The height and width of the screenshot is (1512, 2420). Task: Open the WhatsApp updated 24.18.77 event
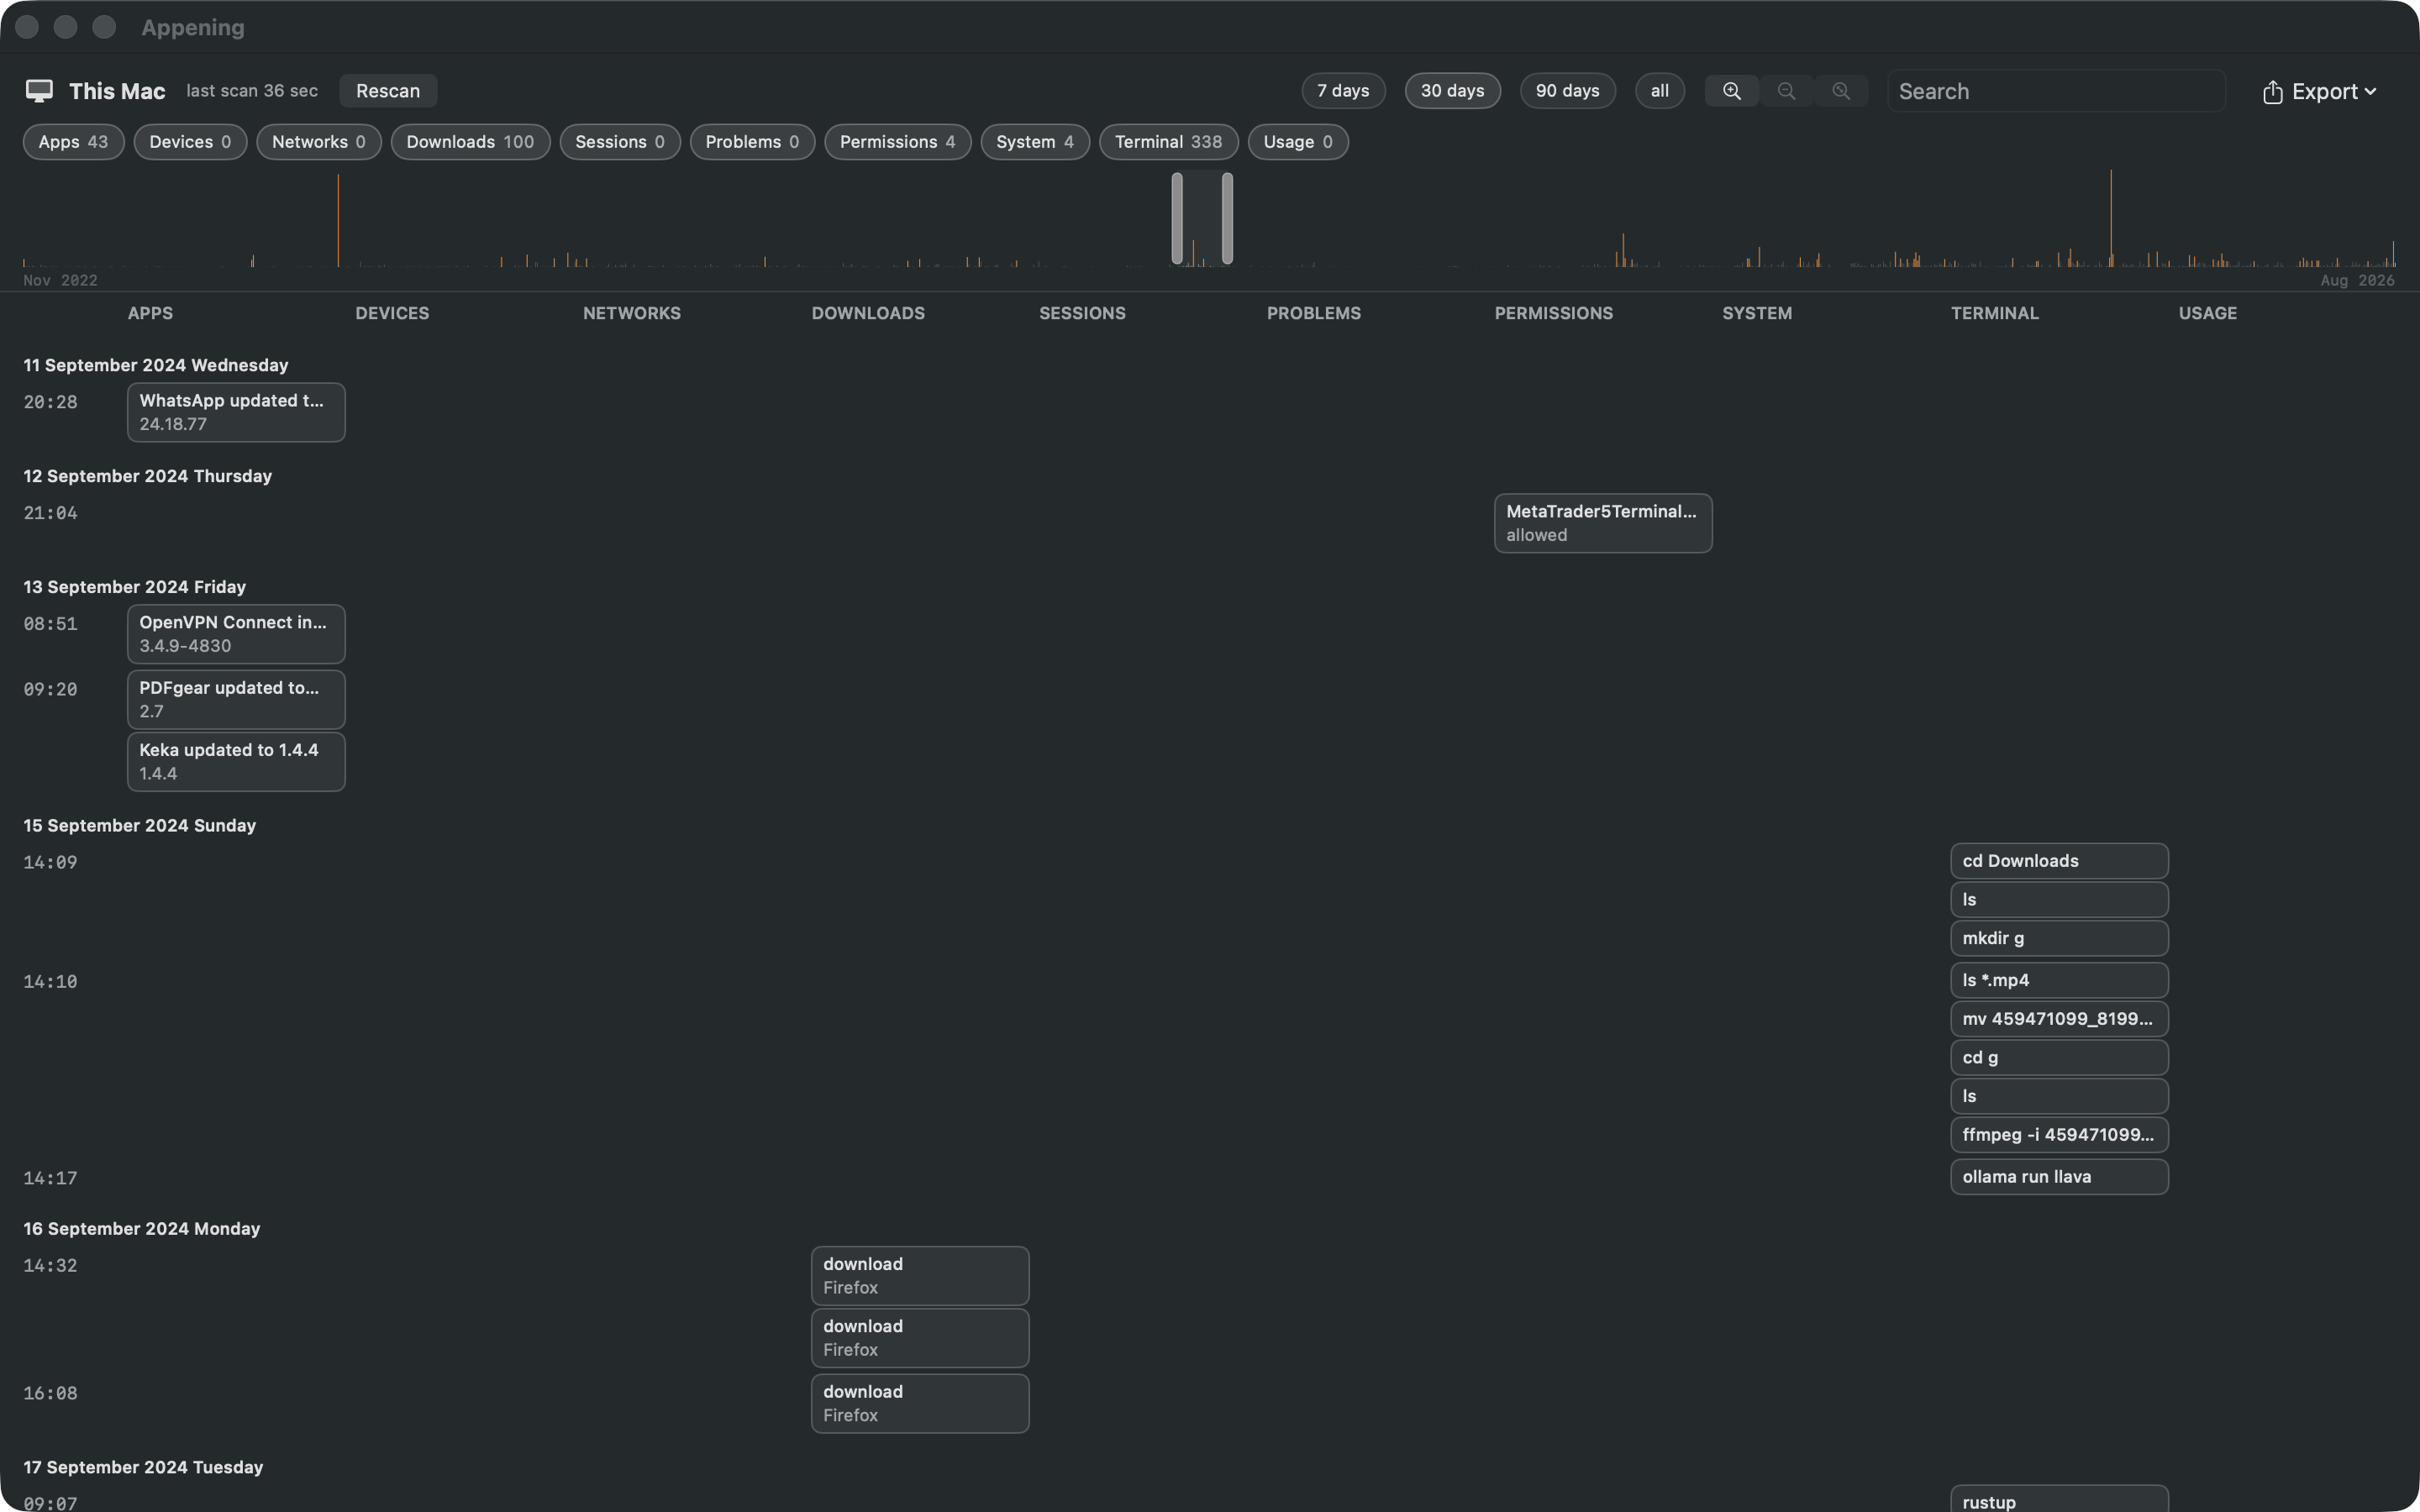pos(236,412)
